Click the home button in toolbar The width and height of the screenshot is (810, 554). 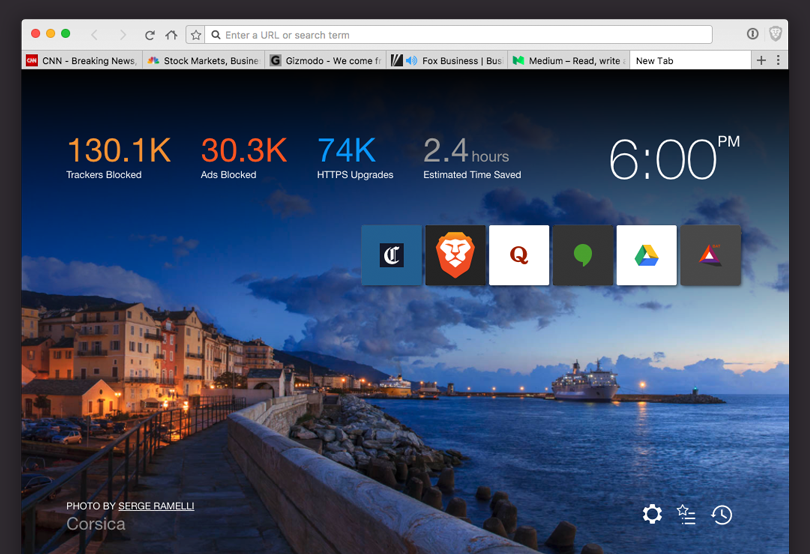172,35
